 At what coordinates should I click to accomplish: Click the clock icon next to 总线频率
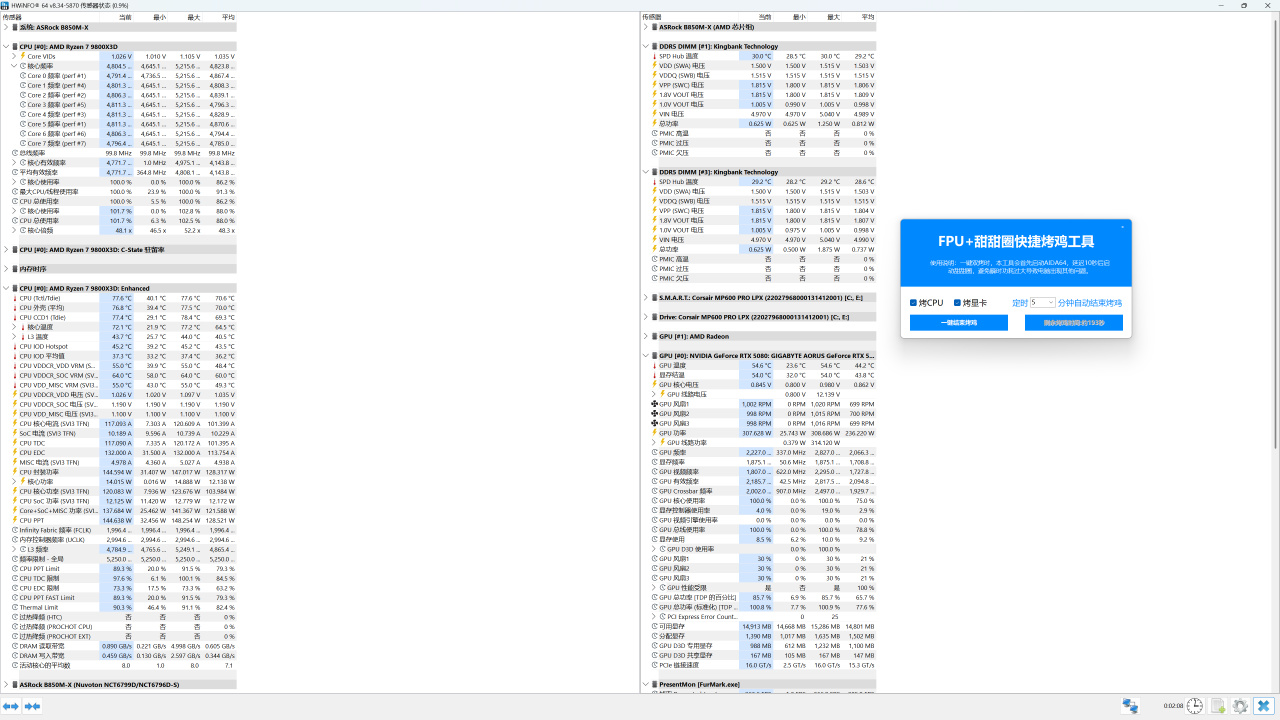click(x=15, y=153)
